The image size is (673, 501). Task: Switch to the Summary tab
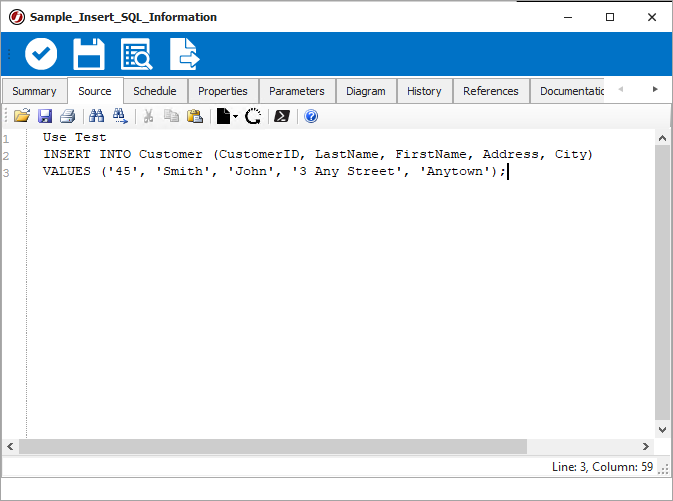34,91
